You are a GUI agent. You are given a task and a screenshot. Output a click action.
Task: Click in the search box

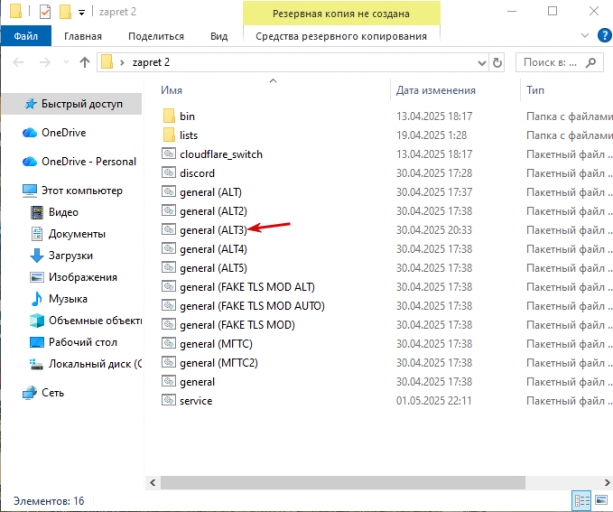(x=559, y=63)
